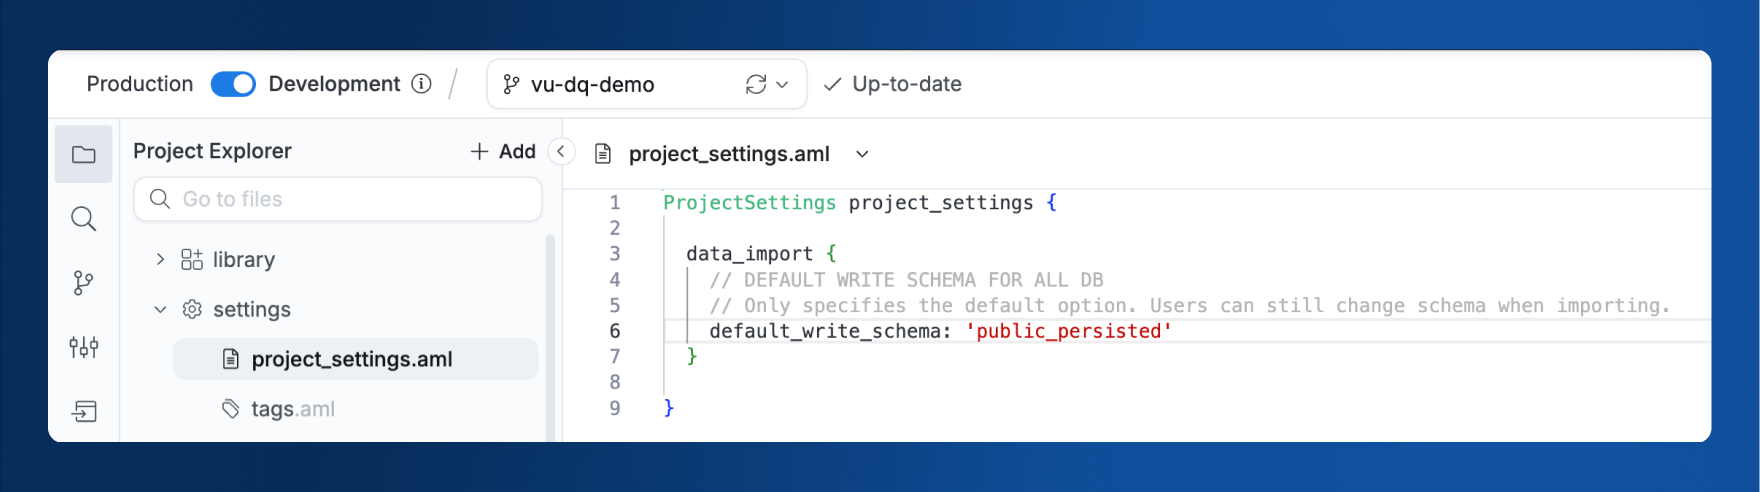Open the search sidebar icon
Image resolution: width=1760 pixels, height=492 pixels.
click(84, 219)
